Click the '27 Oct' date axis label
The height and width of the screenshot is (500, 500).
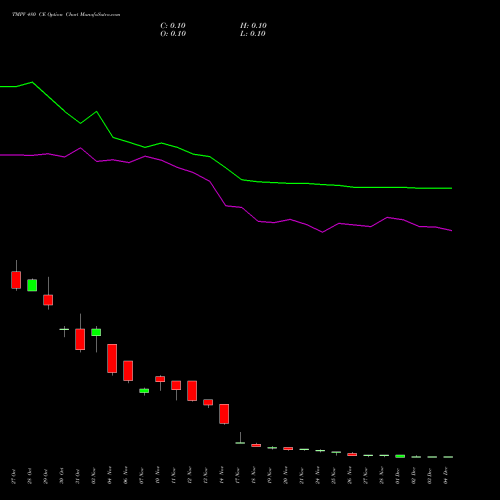(x=14, y=476)
